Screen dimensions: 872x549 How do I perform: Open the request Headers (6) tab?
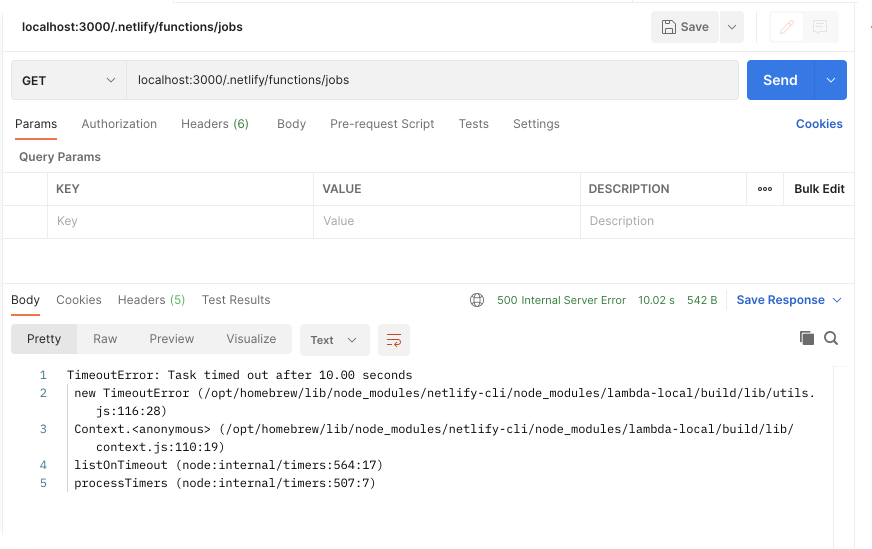pos(215,124)
